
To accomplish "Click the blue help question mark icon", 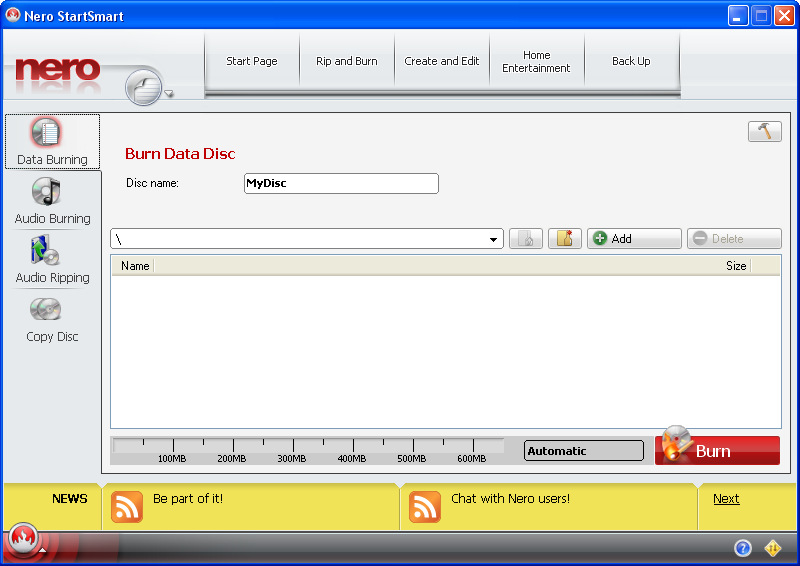I will point(742,548).
